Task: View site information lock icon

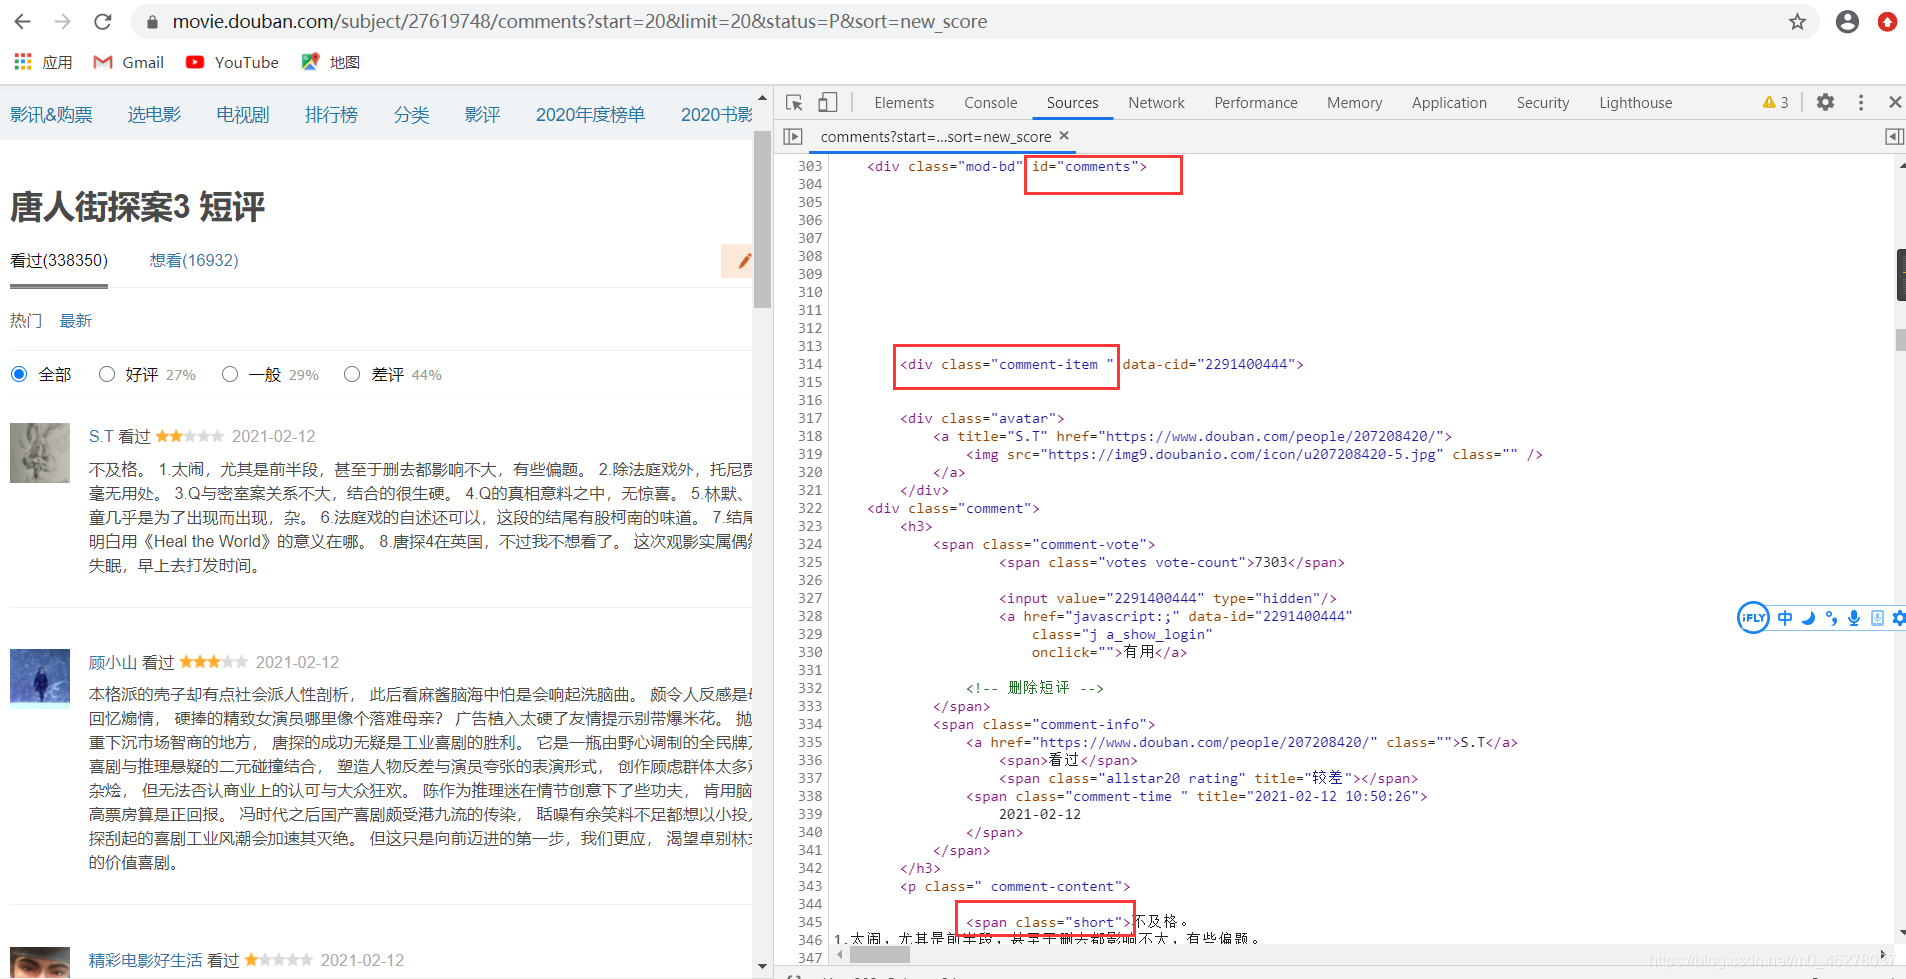Action: [x=151, y=21]
